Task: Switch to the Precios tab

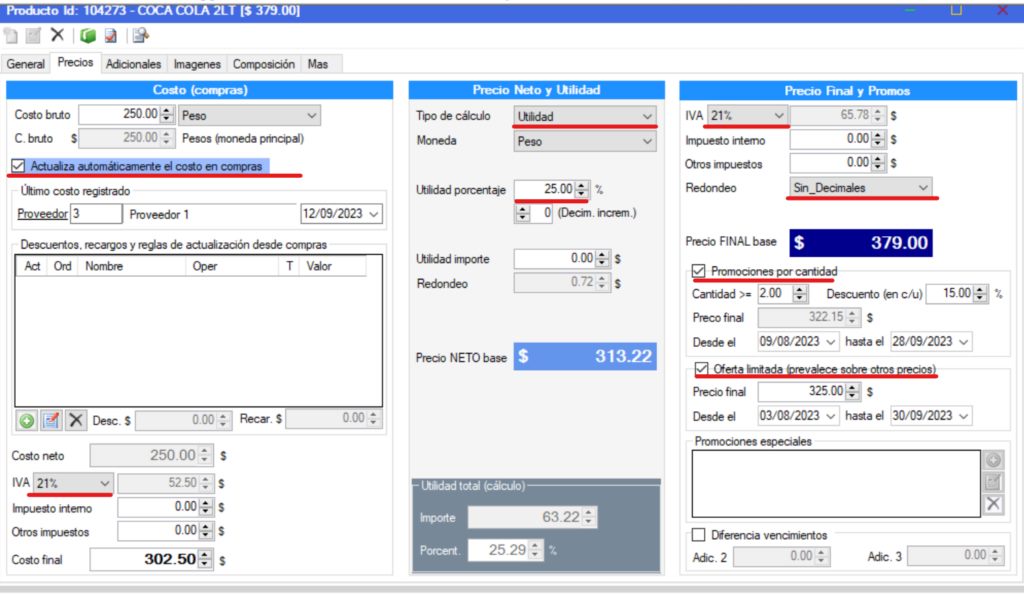Action: [x=75, y=63]
